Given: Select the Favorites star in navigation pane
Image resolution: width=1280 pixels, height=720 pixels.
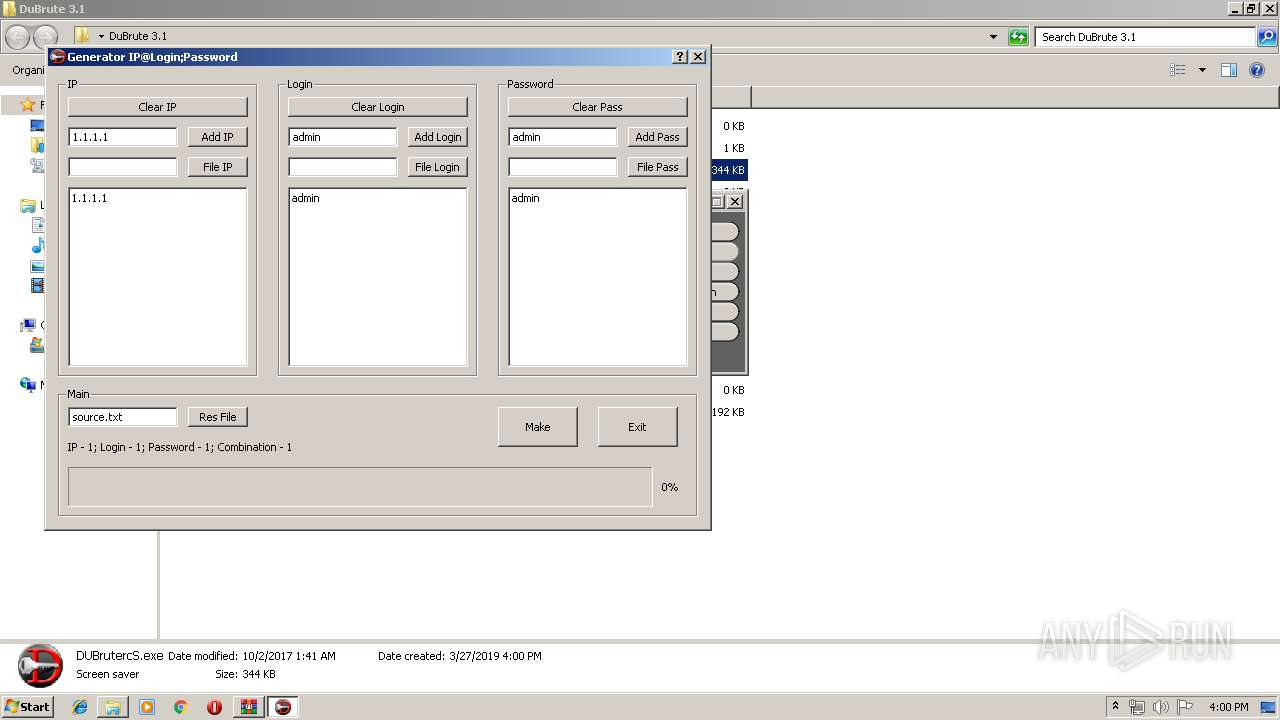Looking at the screenshot, I should click(28, 105).
